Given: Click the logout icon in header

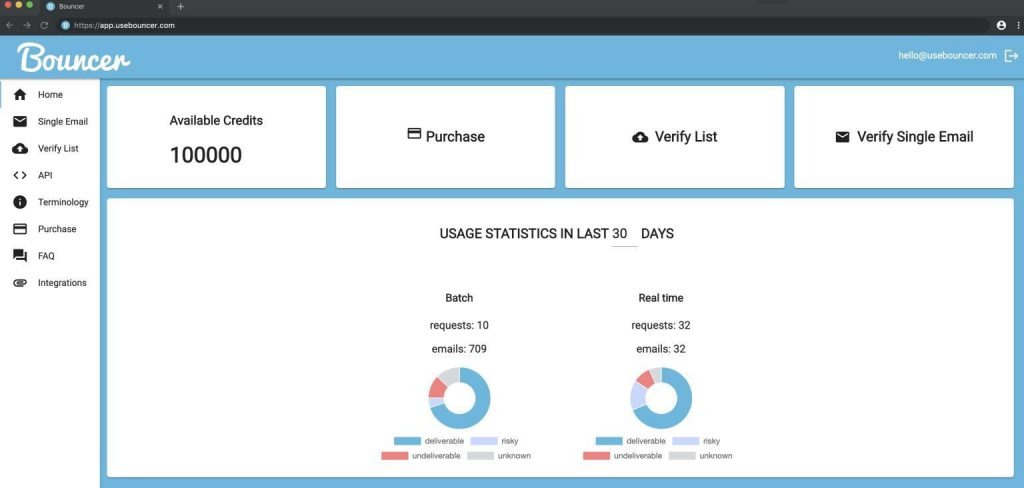Looking at the screenshot, I should [x=1011, y=56].
